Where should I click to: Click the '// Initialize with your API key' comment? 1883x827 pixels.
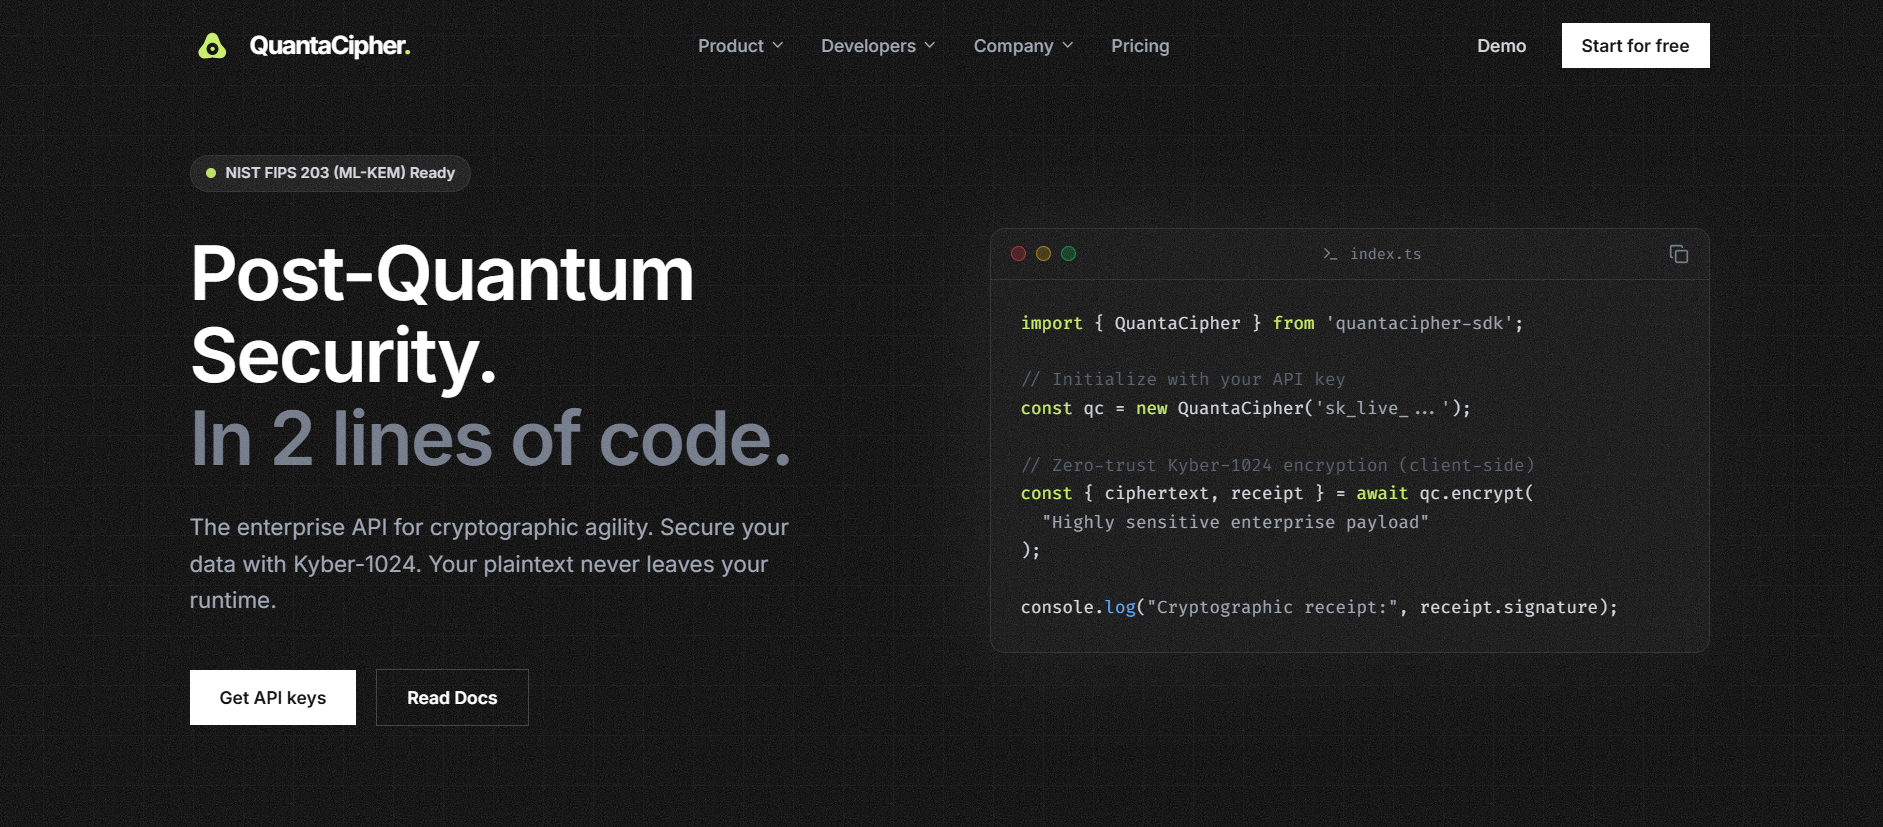coord(1183,379)
